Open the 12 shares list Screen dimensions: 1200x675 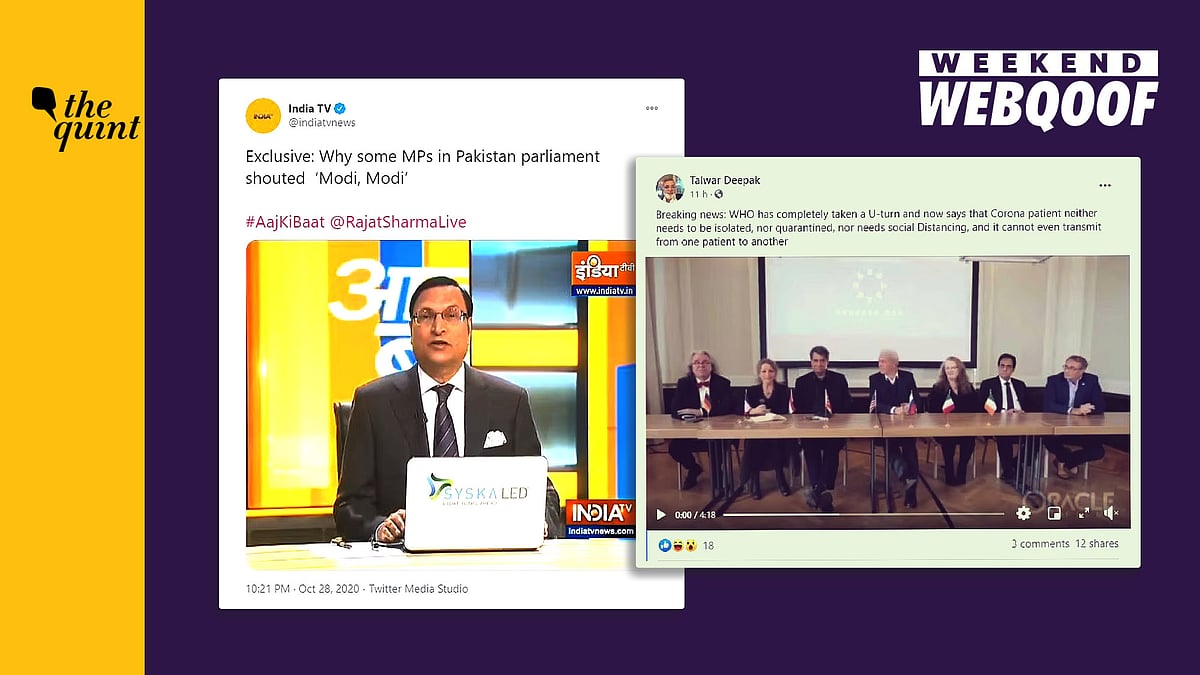click(x=1096, y=544)
